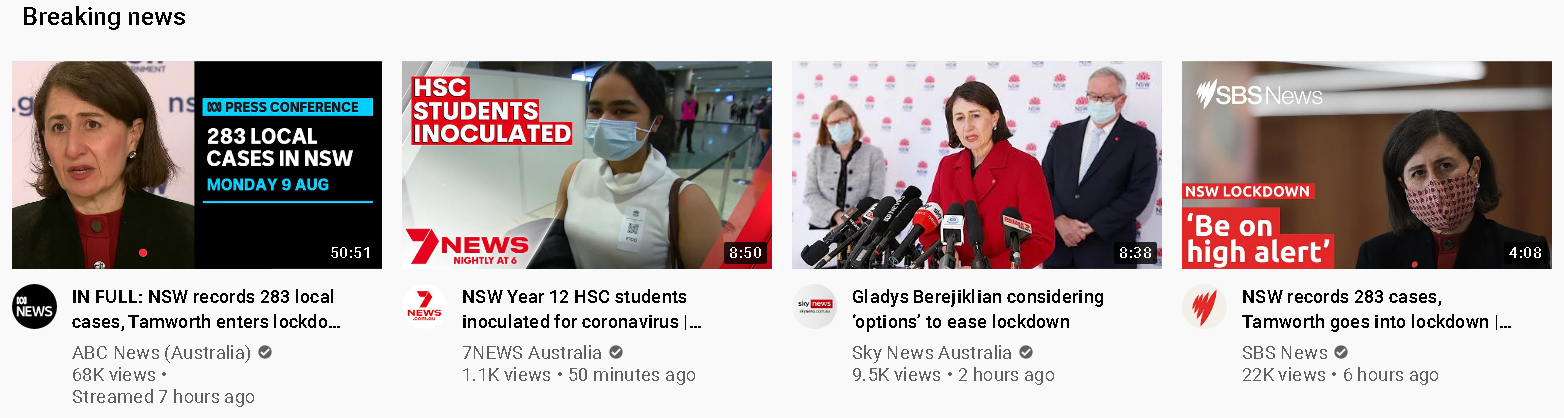
Task: Open 'IN FULL: NSW records 283 local cases' title
Action: (x=206, y=310)
